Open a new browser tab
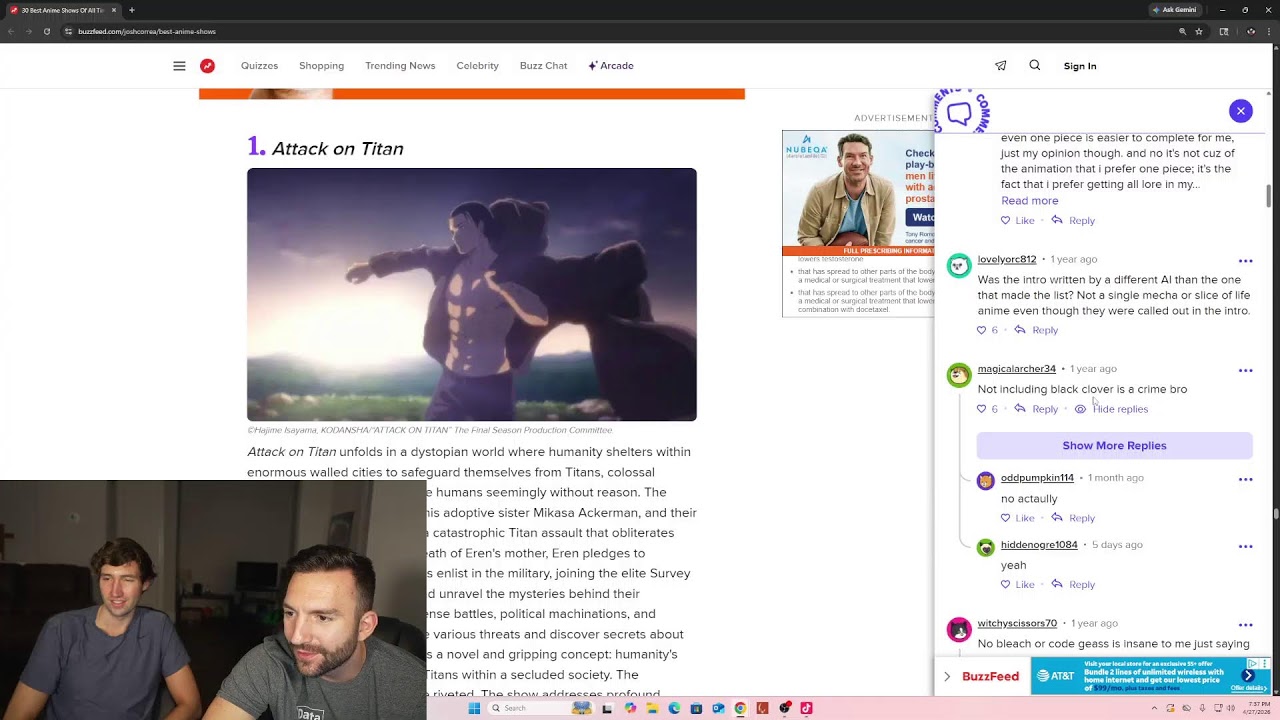The height and width of the screenshot is (720, 1280). tap(131, 10)
